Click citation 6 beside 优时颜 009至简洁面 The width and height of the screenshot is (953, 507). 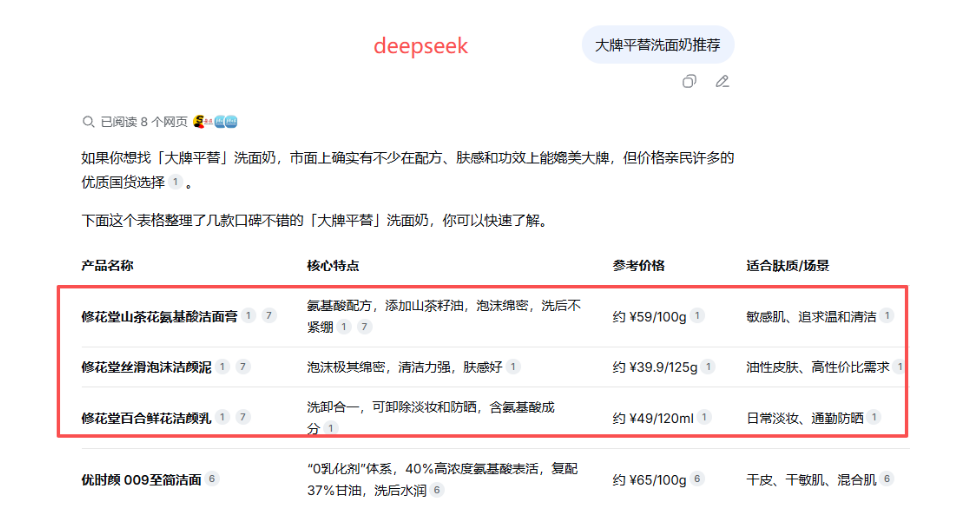[212, 479]
